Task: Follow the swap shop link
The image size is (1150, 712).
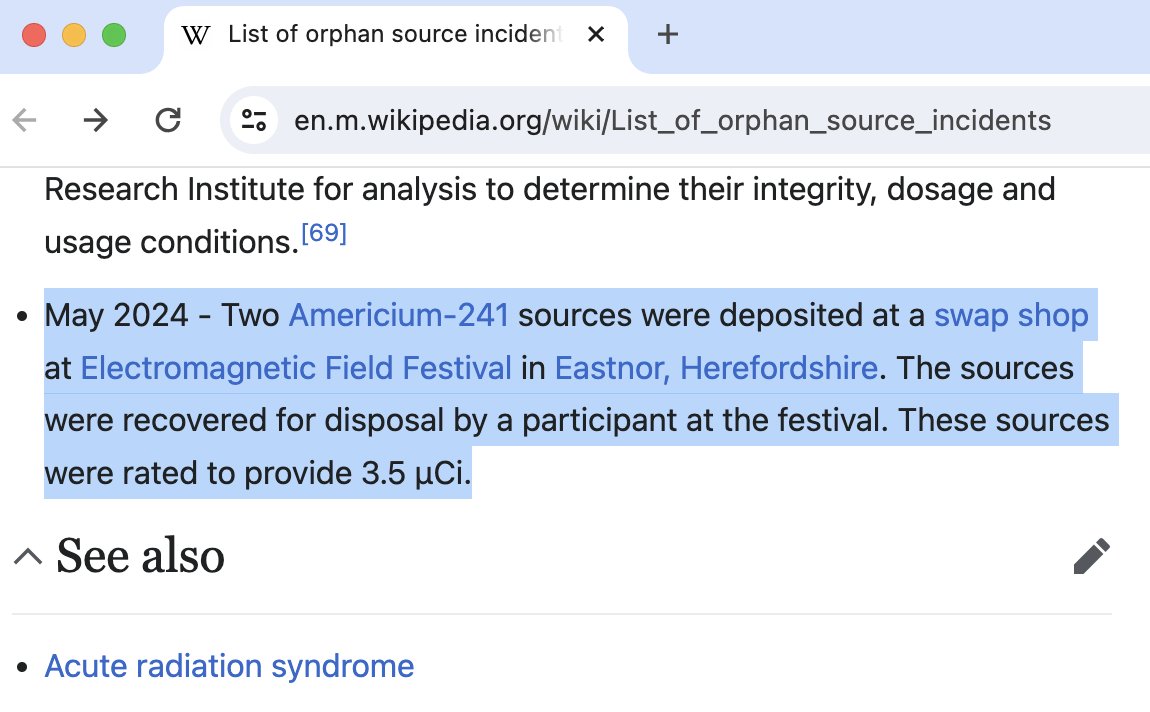Action: tap(1011, 315)
